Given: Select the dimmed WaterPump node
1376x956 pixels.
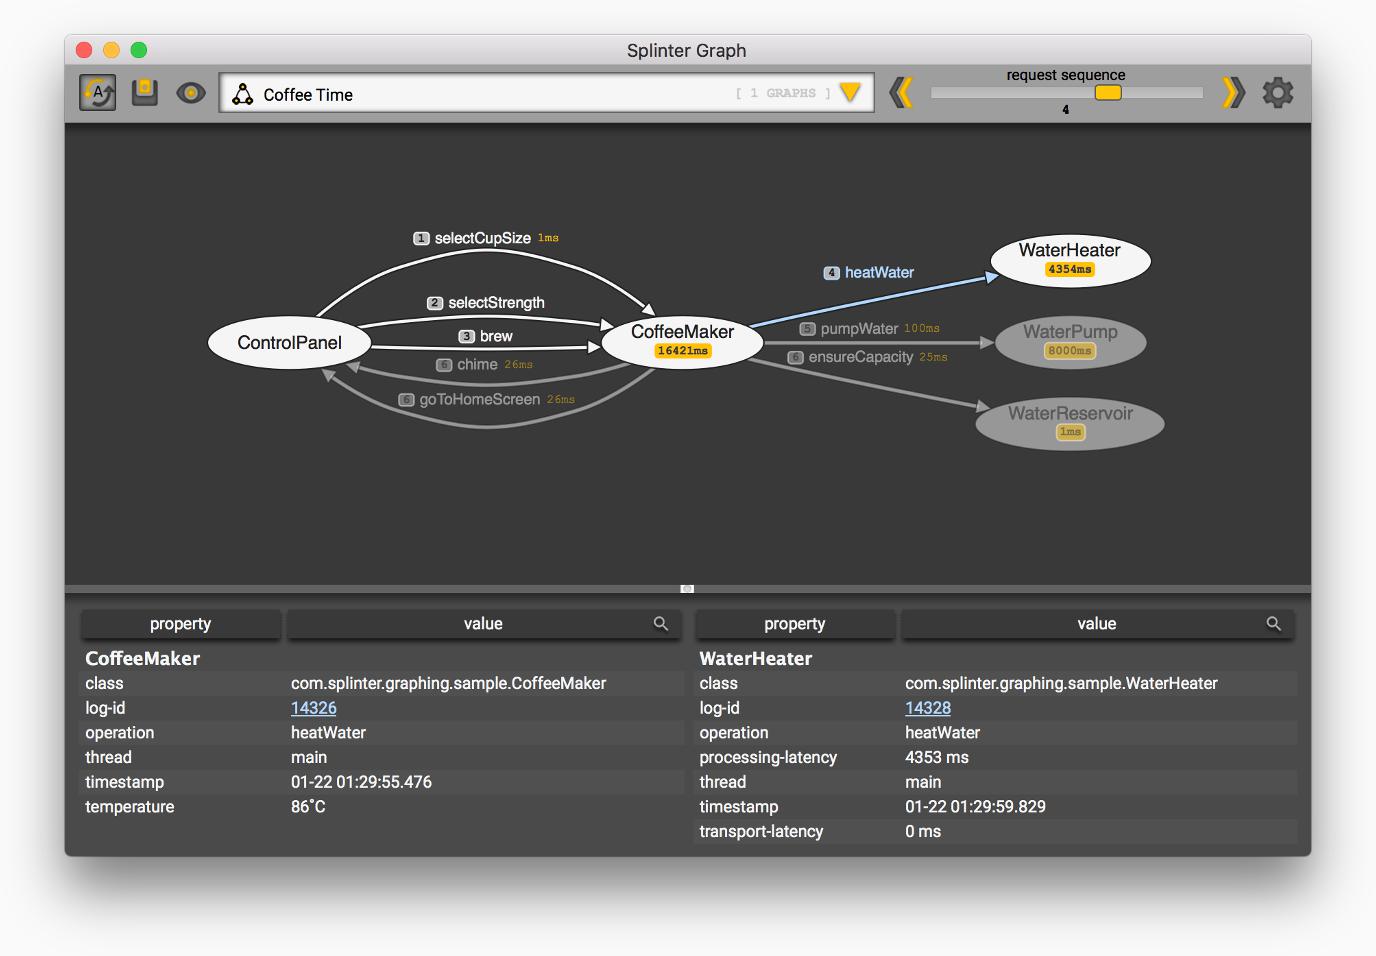Looking at the screenshot, I should click(x=1070, y=340).
